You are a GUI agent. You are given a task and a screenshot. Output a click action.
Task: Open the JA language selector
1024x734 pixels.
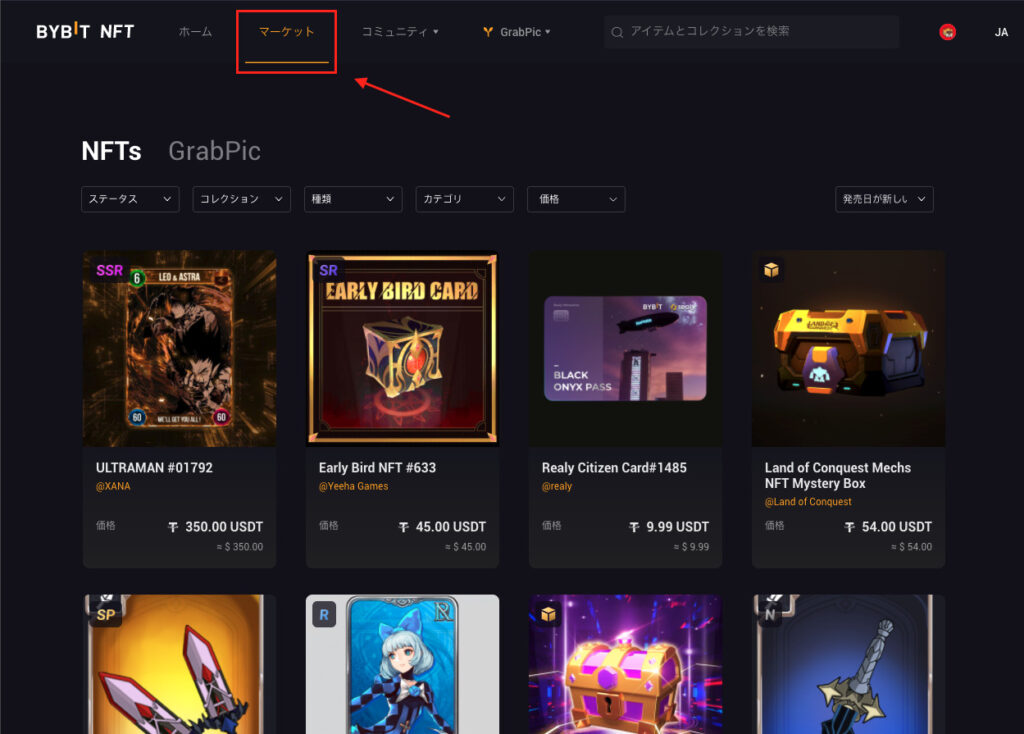1001,32
